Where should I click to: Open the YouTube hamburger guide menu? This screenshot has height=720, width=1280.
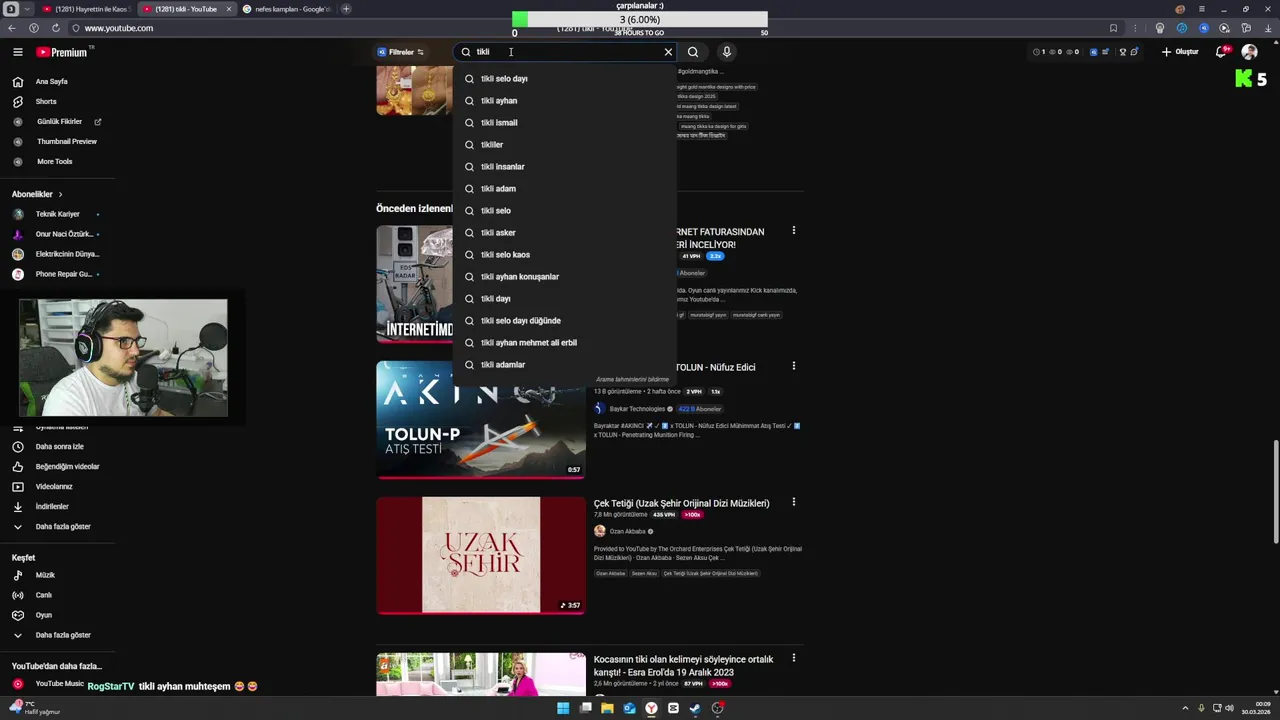(18, 52)
